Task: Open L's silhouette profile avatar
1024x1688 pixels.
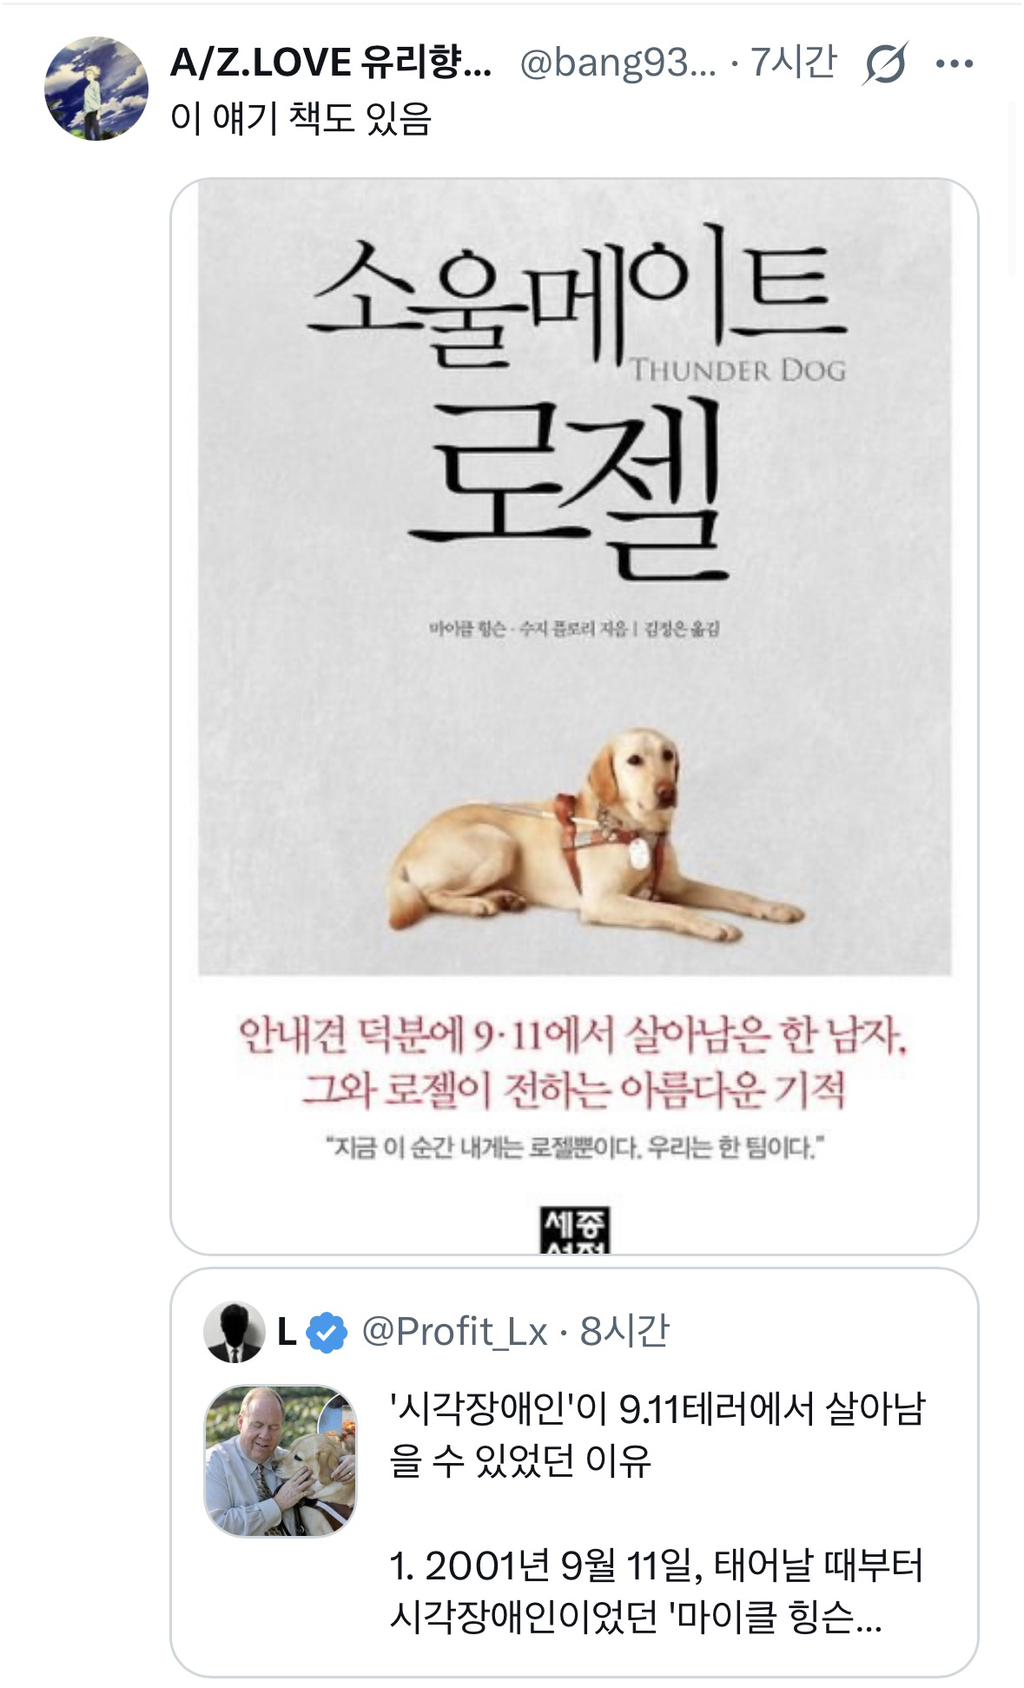Action: (x=234, y=1332)
